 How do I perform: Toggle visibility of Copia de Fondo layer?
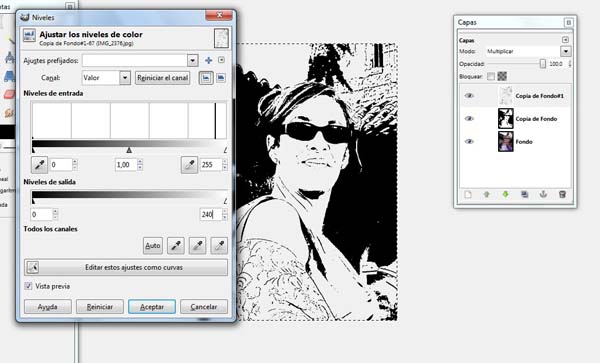469,119
